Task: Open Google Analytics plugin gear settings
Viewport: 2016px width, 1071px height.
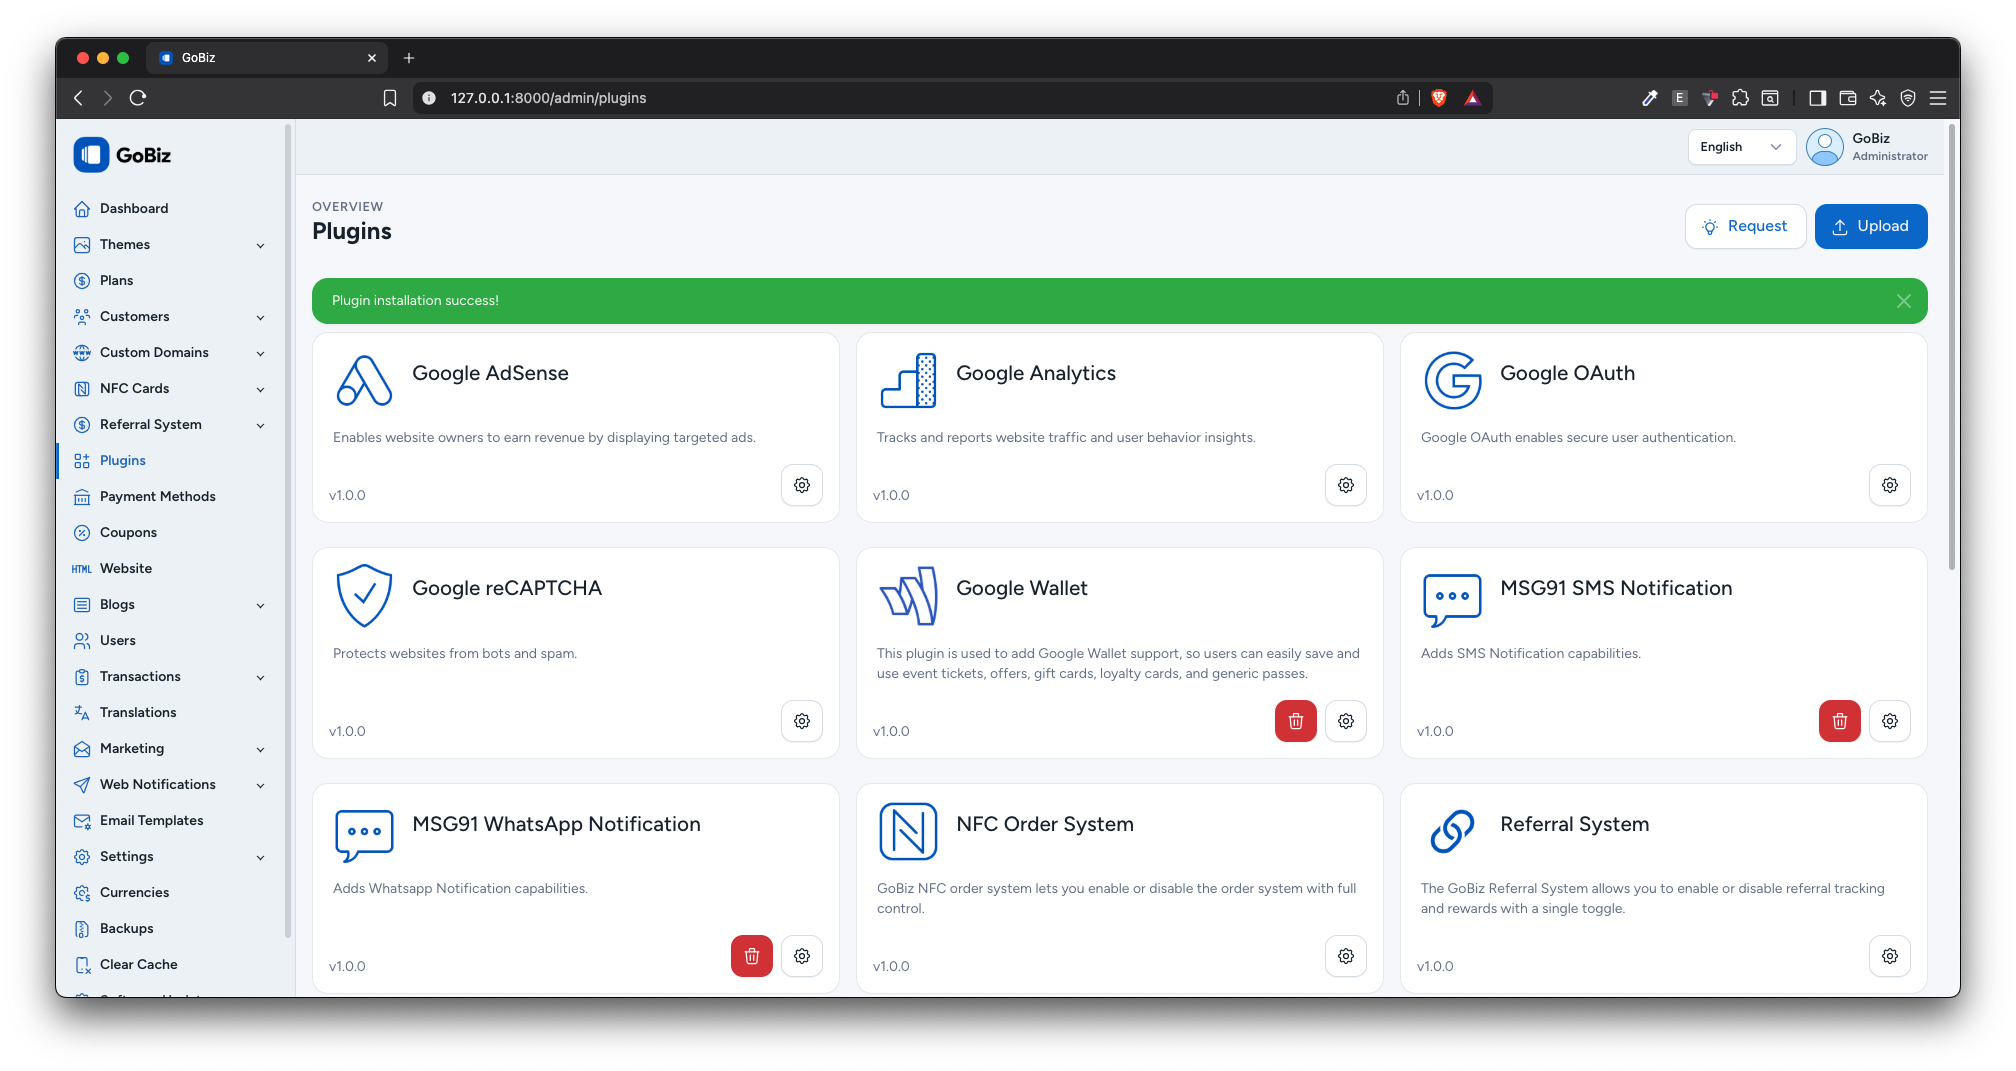Action: pyautogui.click(x=1345, y=485)
